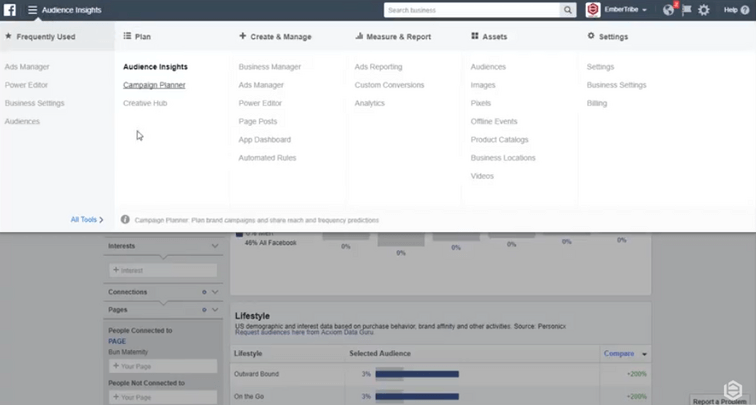Click the All Tools chevron link
This screenshot has width=756, height=405.
[101, 220]
